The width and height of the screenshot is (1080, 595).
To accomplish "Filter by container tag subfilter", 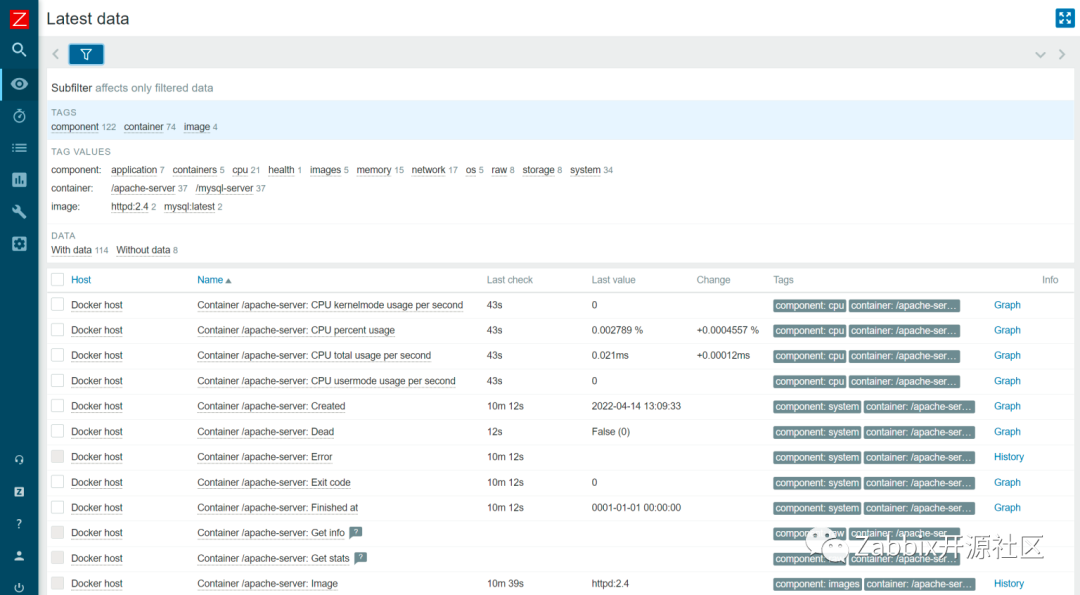I will tap(143, 127).
